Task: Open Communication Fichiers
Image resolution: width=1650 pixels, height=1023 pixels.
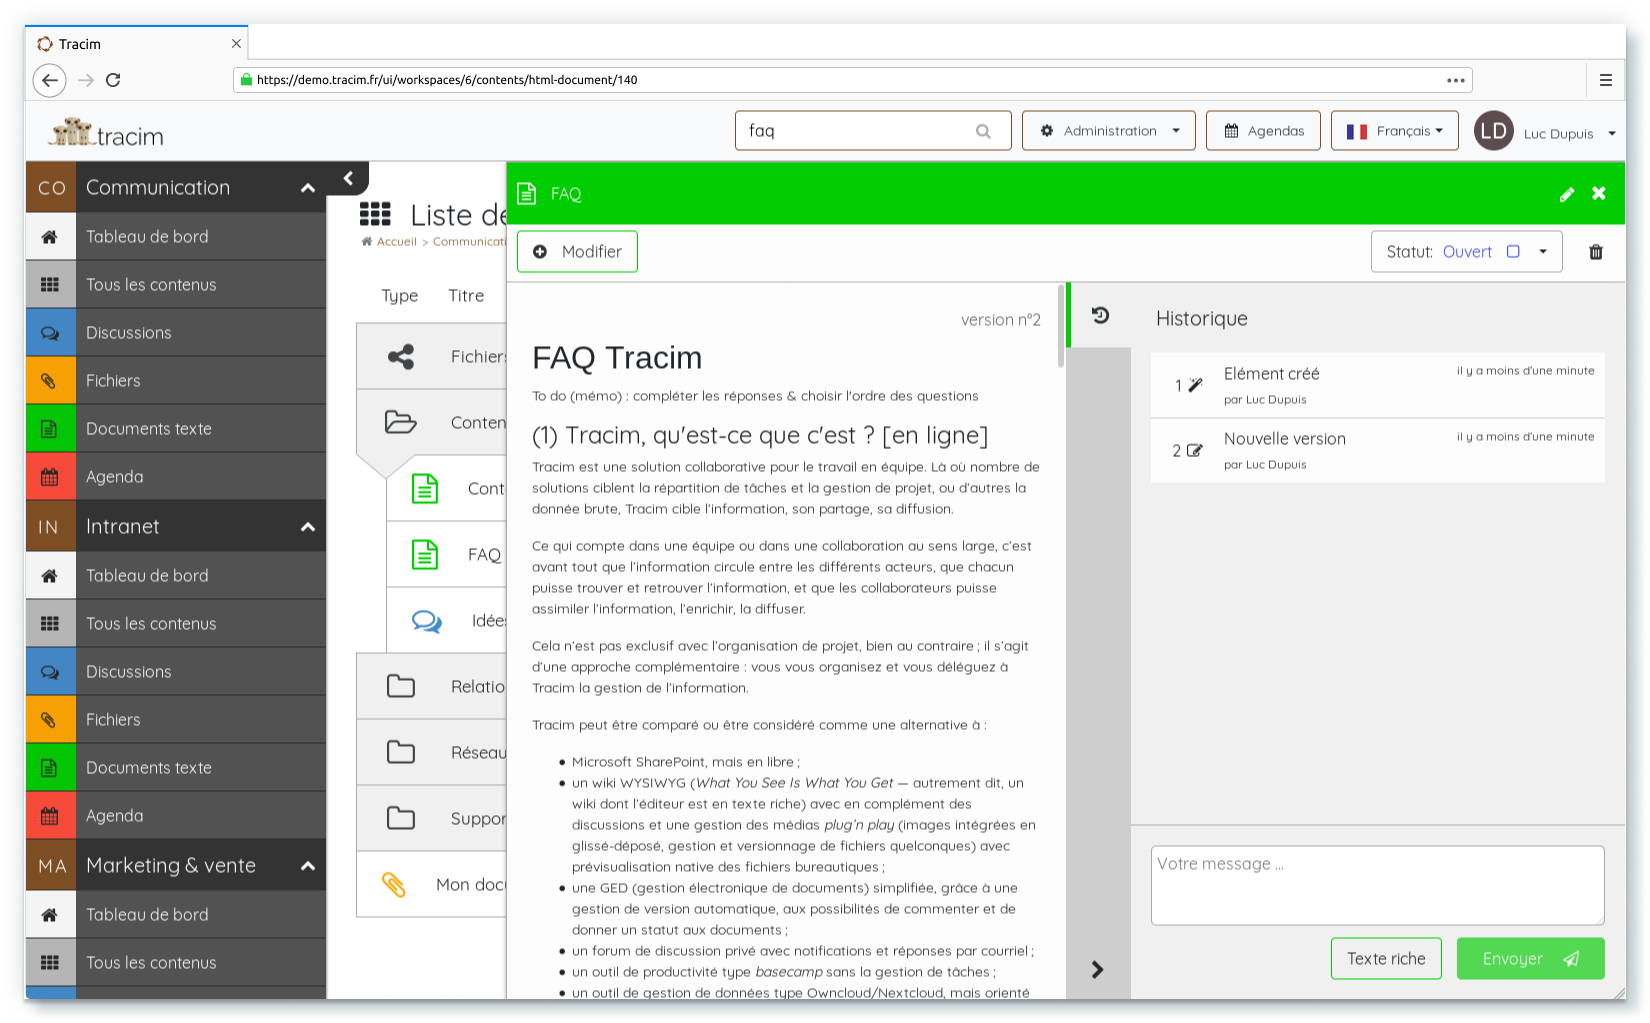Action: (176, 381)
